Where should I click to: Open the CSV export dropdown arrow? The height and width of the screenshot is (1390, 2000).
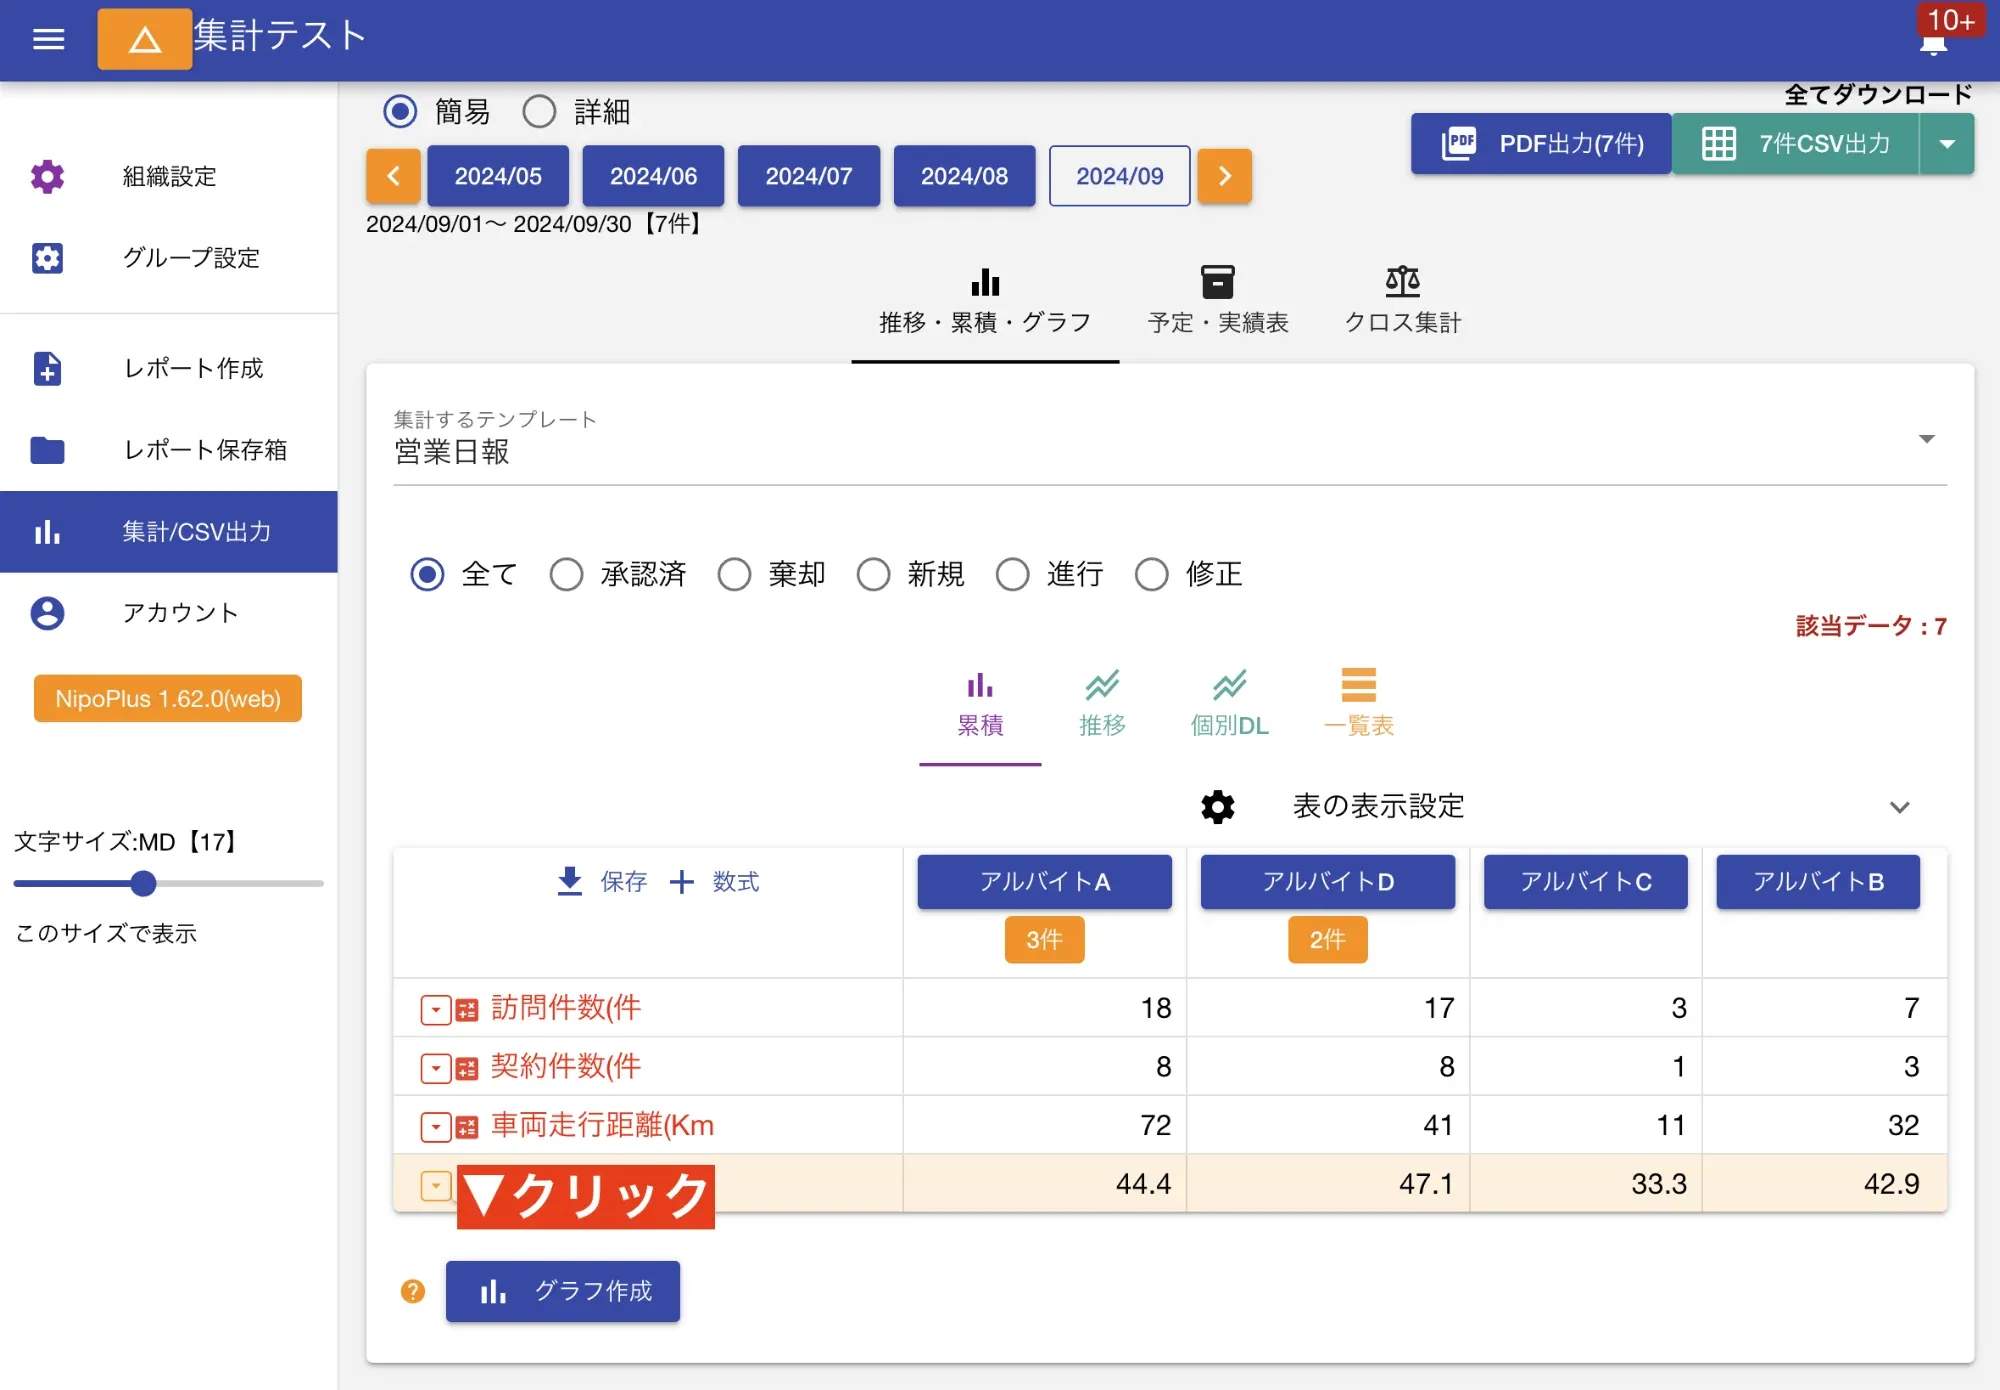1947,143
